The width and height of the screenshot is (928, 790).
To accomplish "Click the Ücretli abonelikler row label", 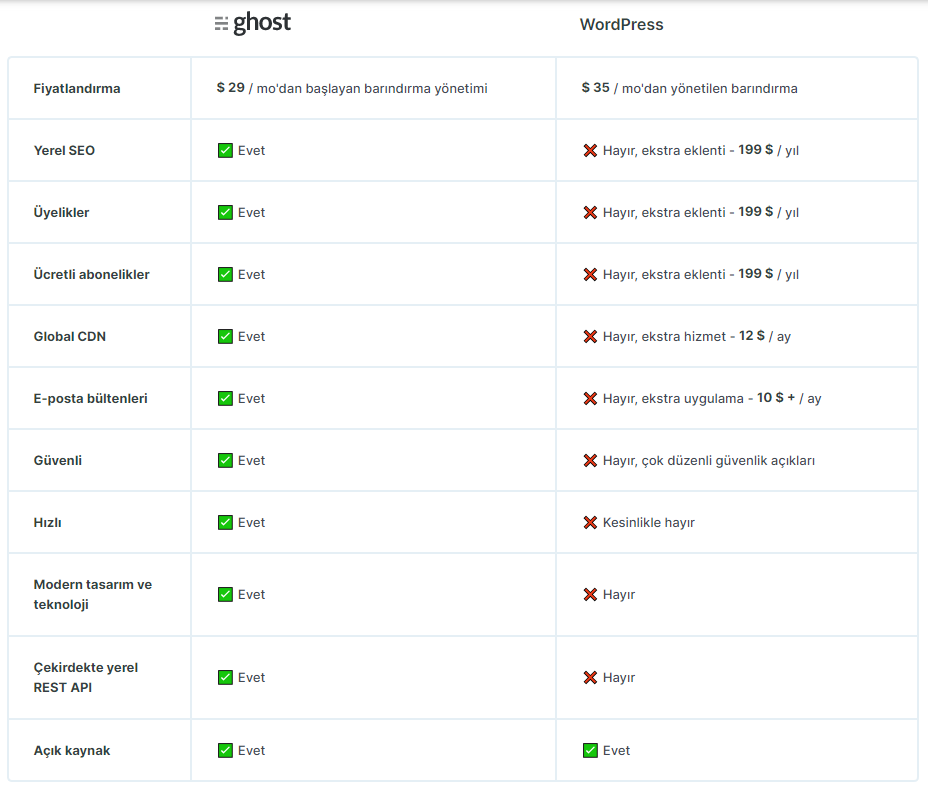I will pos(92,275).
